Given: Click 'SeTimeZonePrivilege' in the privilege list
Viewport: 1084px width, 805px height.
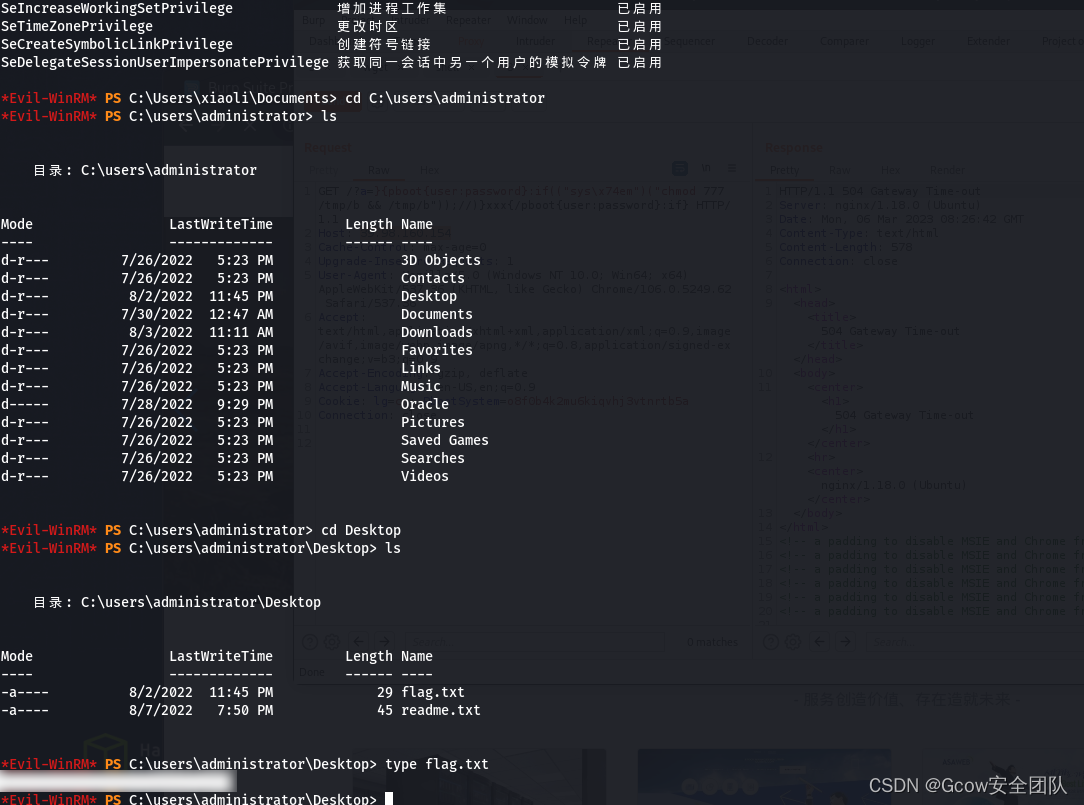Looking at the screenshot, I should (77, 26).
